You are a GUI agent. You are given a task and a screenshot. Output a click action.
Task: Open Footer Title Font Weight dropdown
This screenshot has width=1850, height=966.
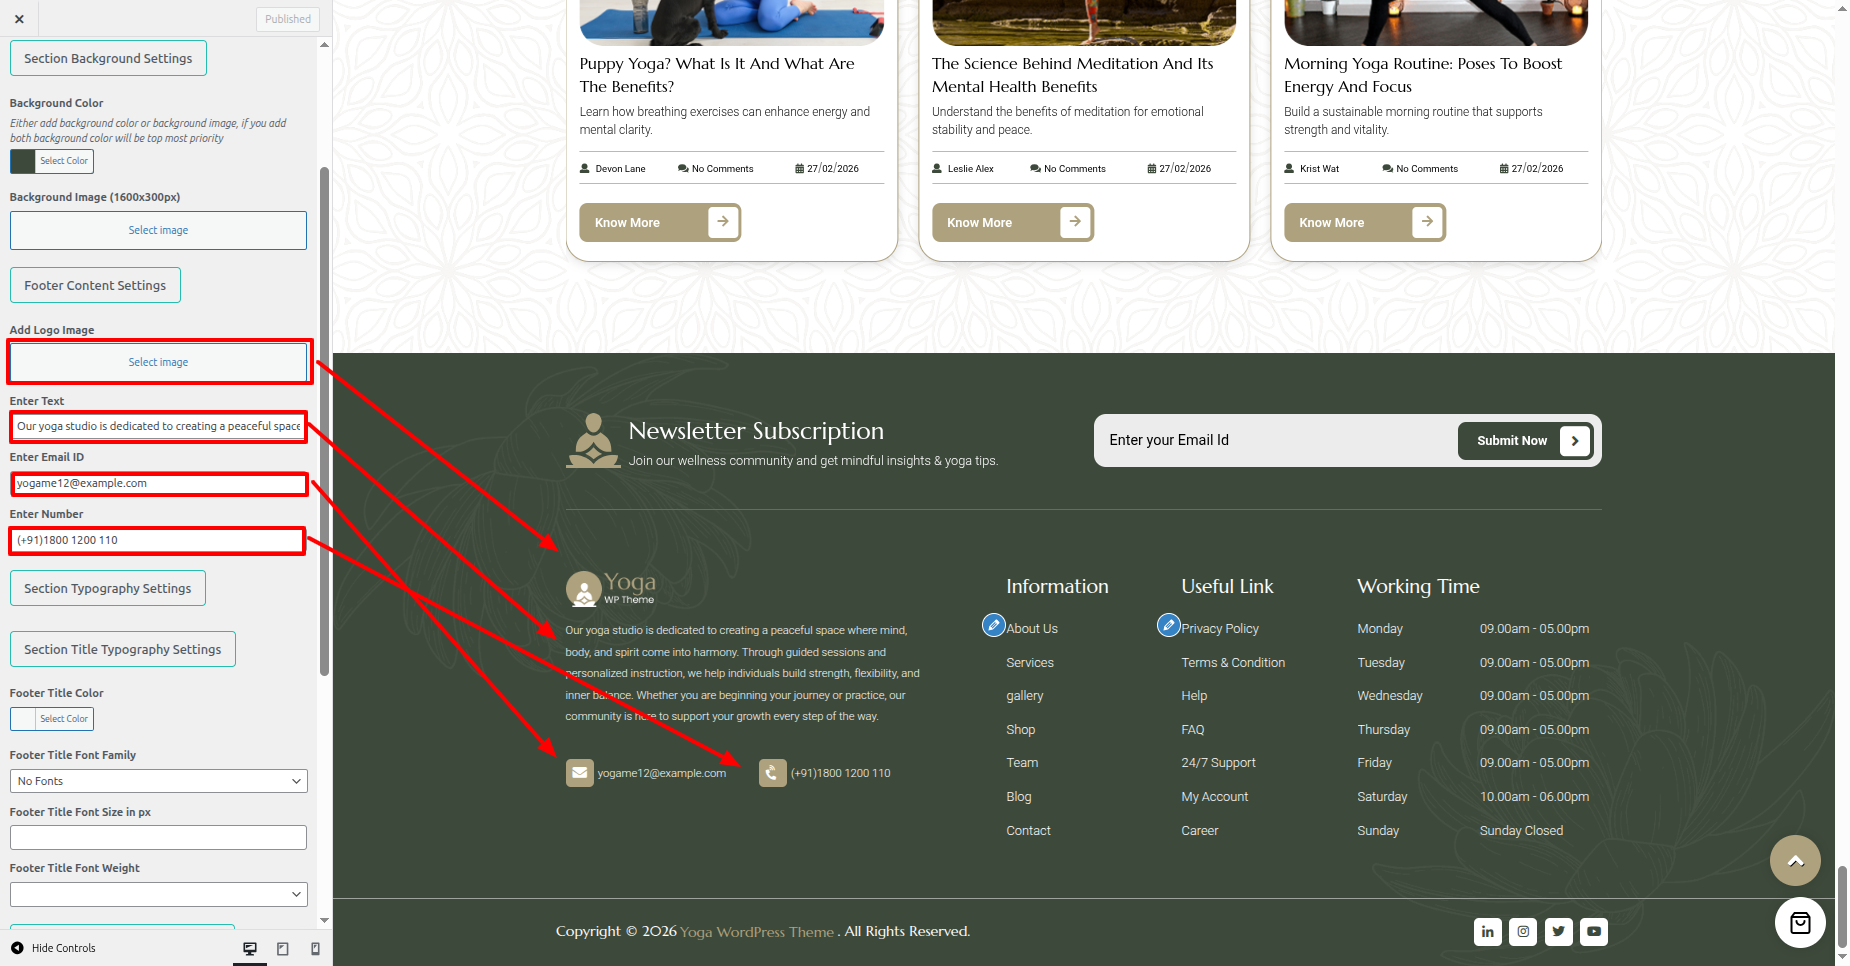coord(159,894)
